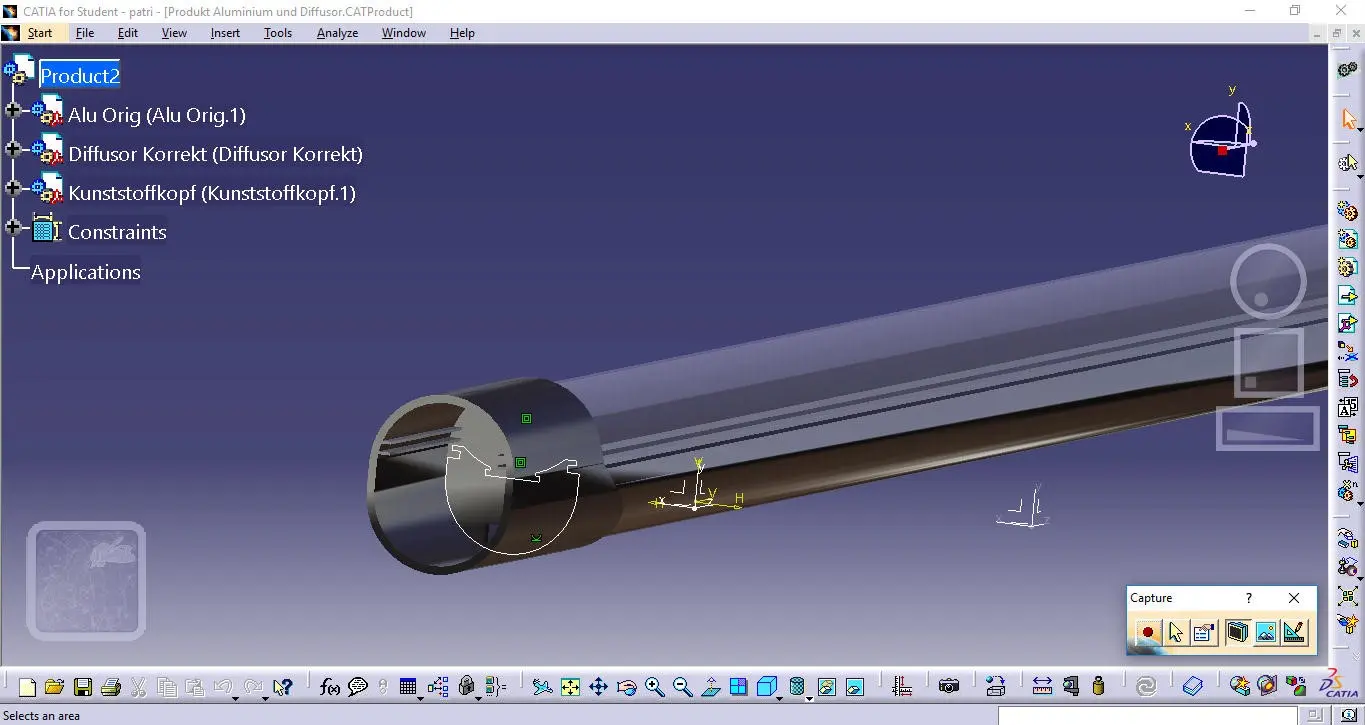Image resolution: width=1365 pixels, height=725 pixels.
Task: Open dropdown arrow beside the Isometric View icon
Action: click(x=780, y=698)
